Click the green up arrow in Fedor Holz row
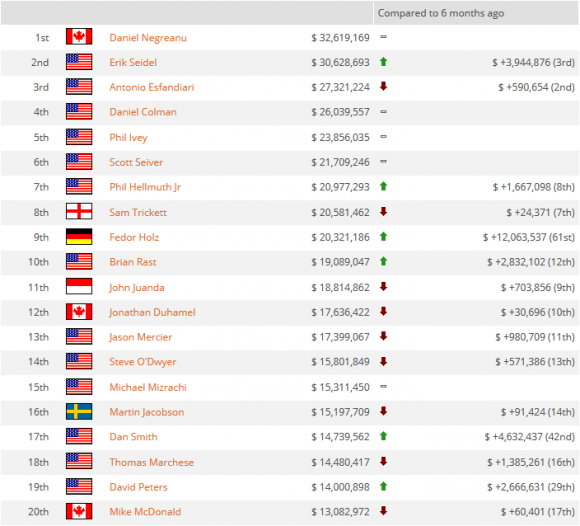 [383, 236]
